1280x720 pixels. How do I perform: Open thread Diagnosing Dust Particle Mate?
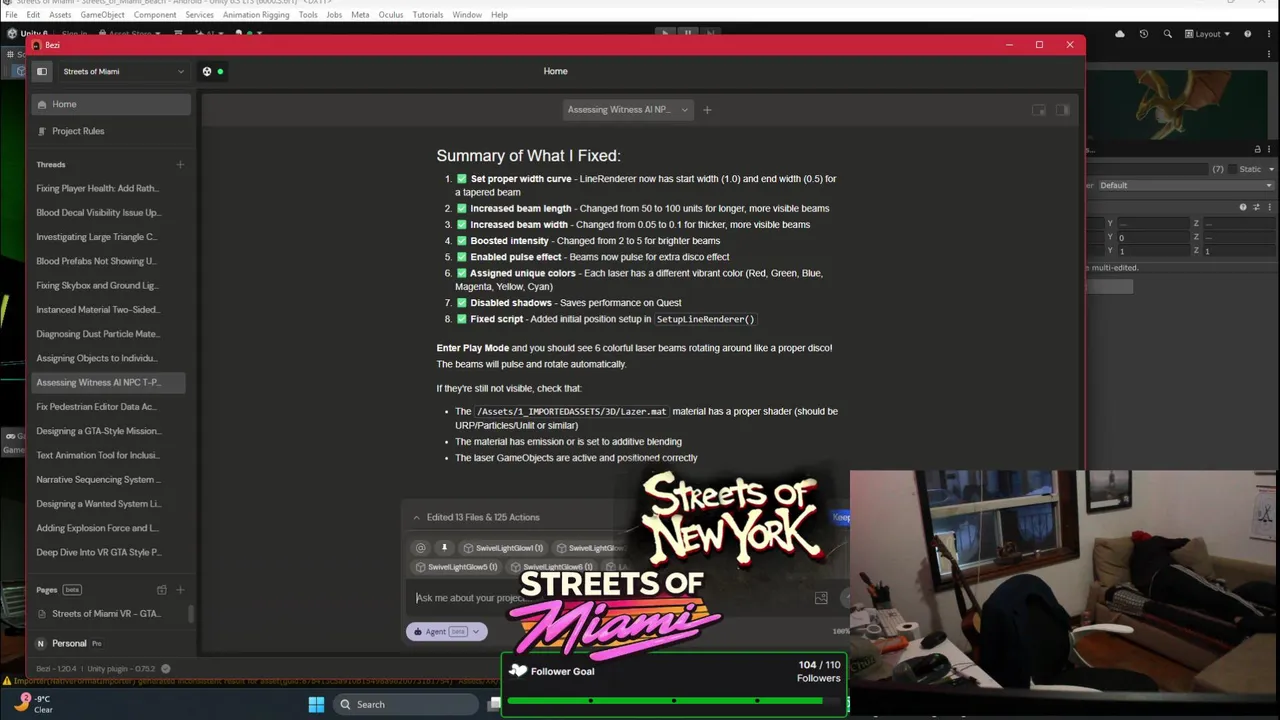click(x=98, y=334)
